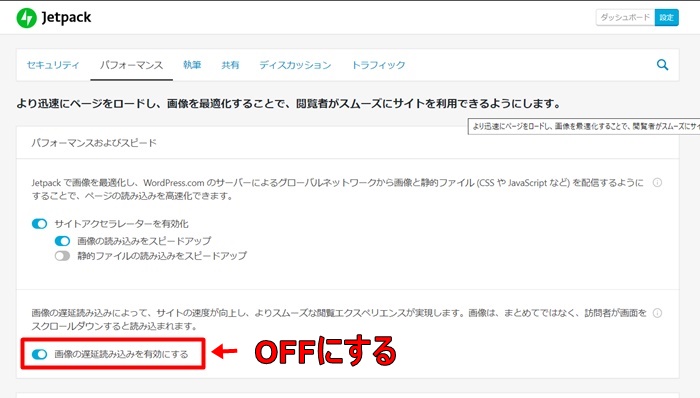Enable 静的ファイルの読み込みをスピードアップ switch

point(62,256)
